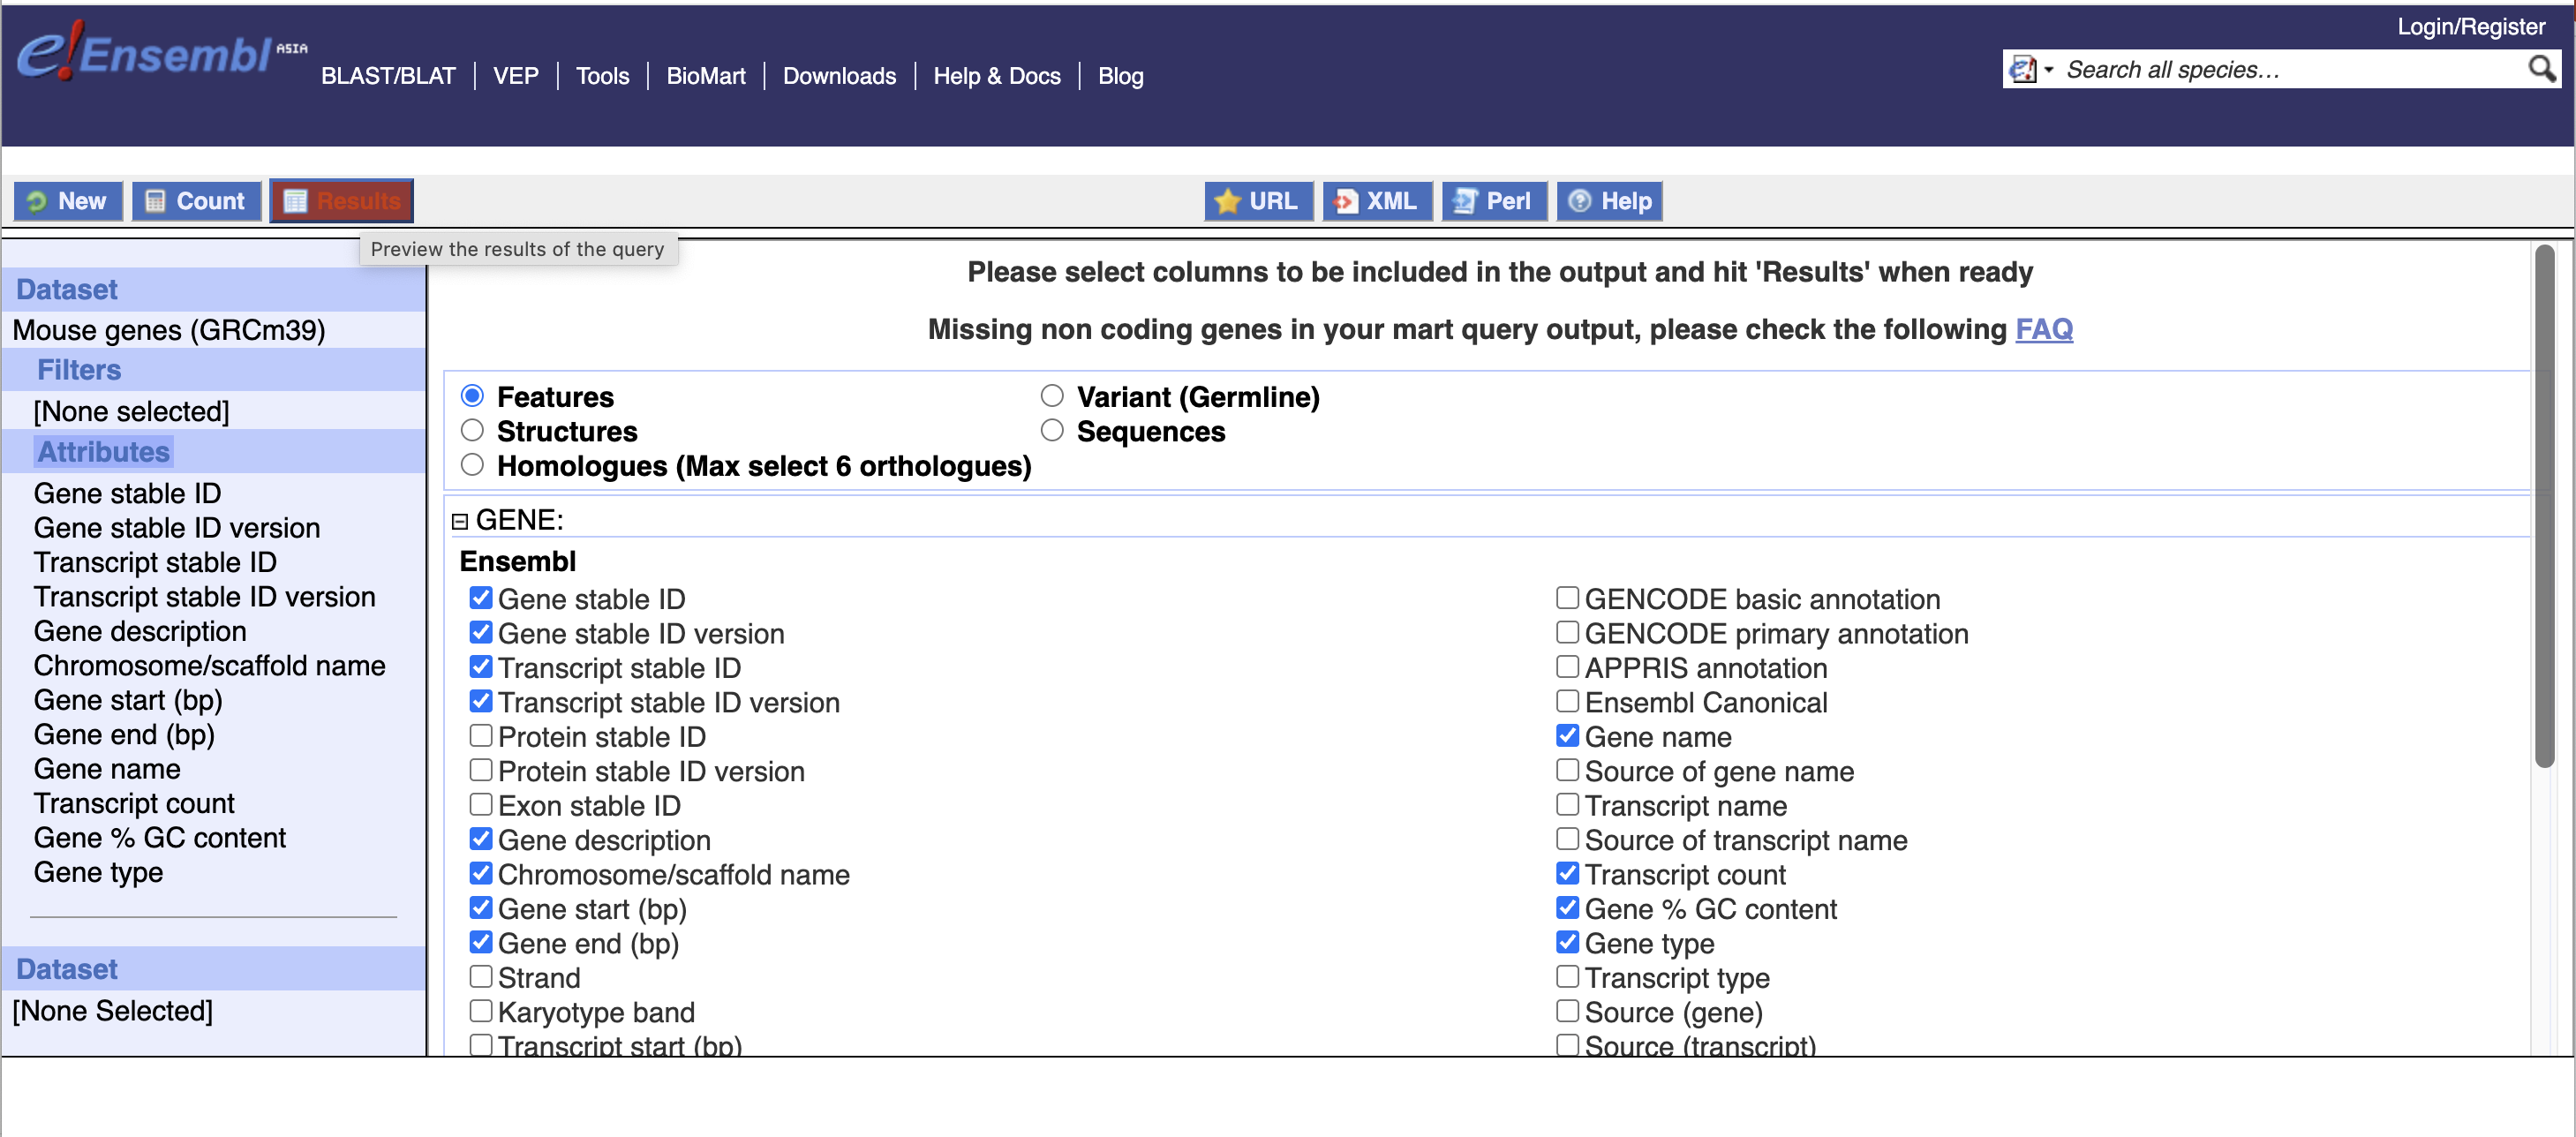Check GENCODE basic annotation checkbox
Viewport: 2576px width, 1137px height.
(1567, 598)
